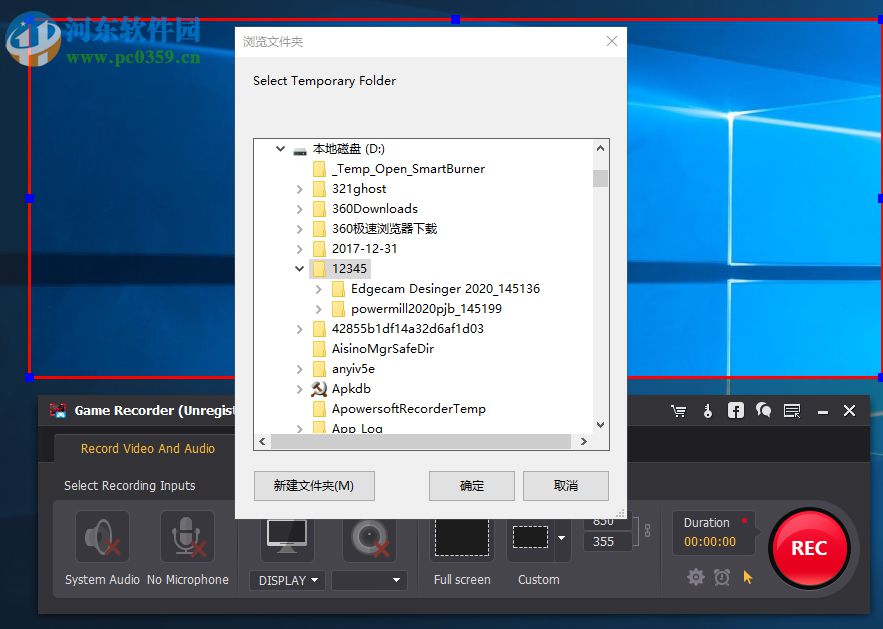
Task: Collapse the 12345 folder in tree
Action: (299, 268)
